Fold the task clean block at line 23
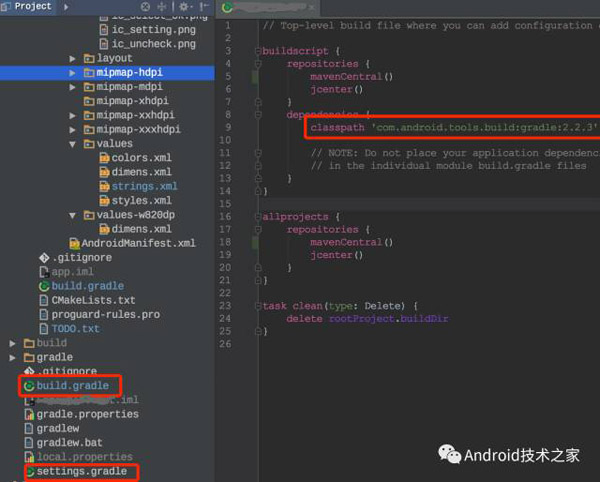 pos(258,306)
